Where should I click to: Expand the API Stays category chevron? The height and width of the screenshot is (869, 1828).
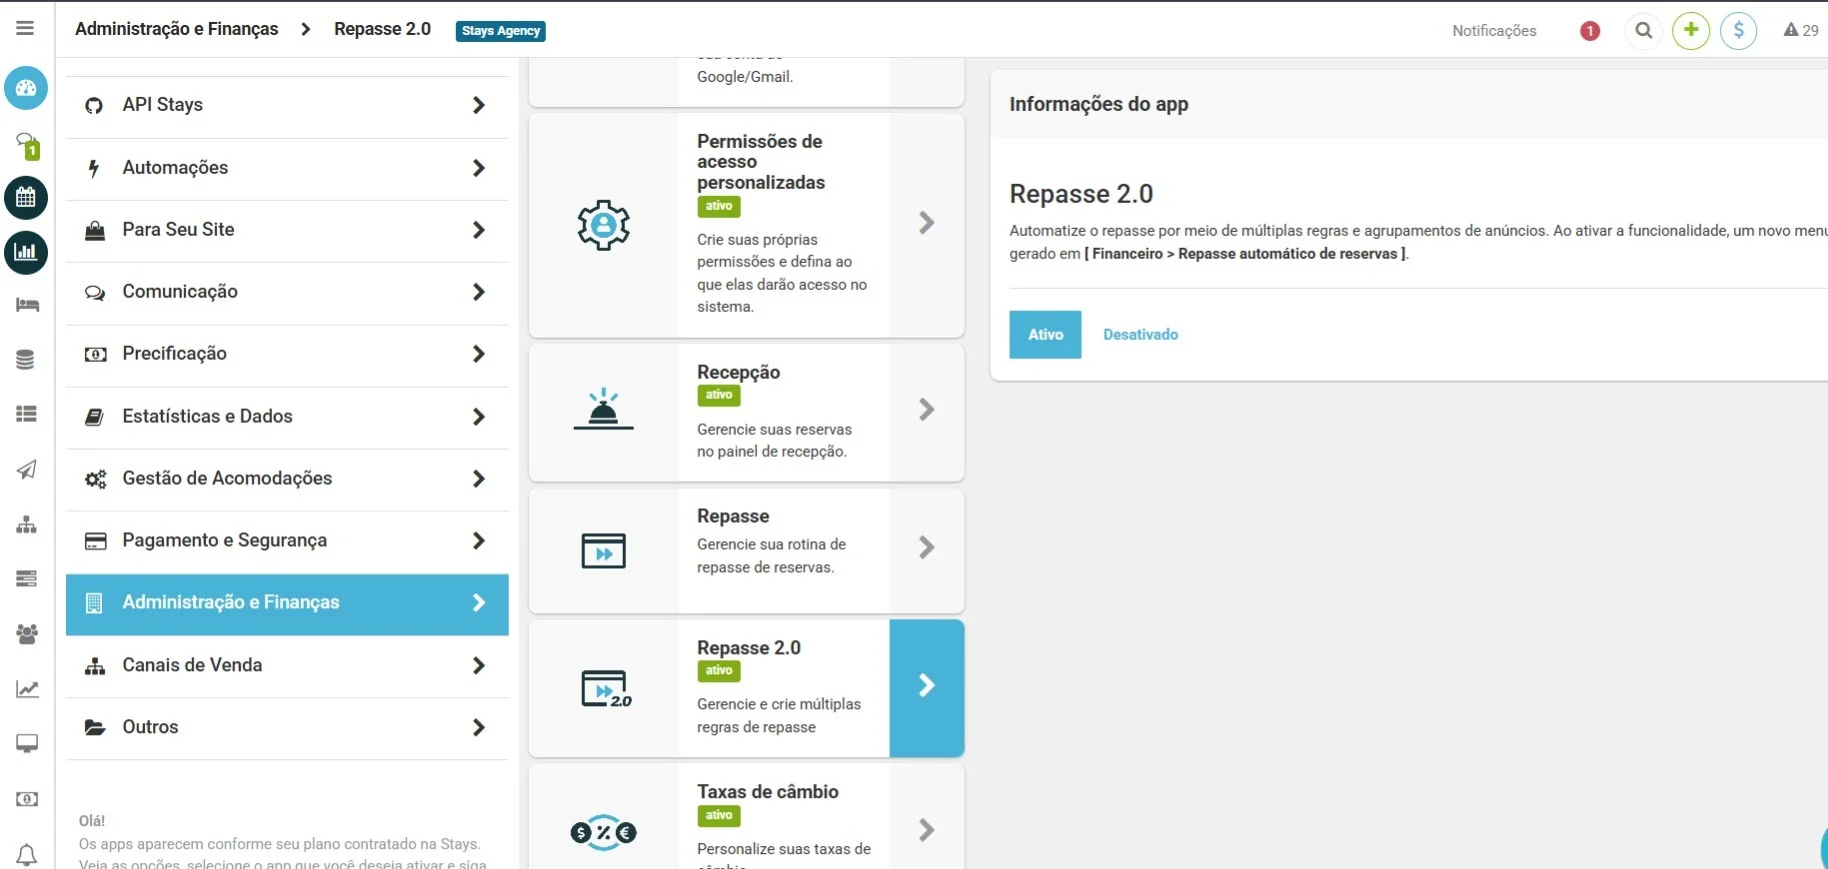pyautogui.click(x=479, y=105)
